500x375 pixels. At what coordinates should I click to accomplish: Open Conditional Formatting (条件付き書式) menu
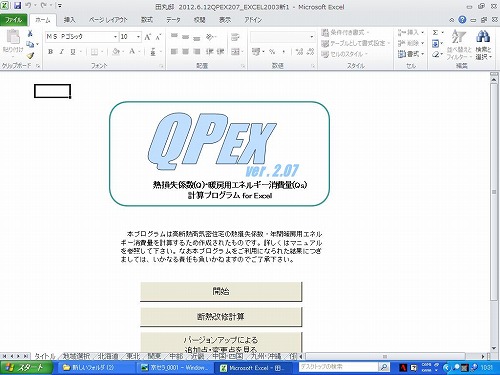click(345, 33)
